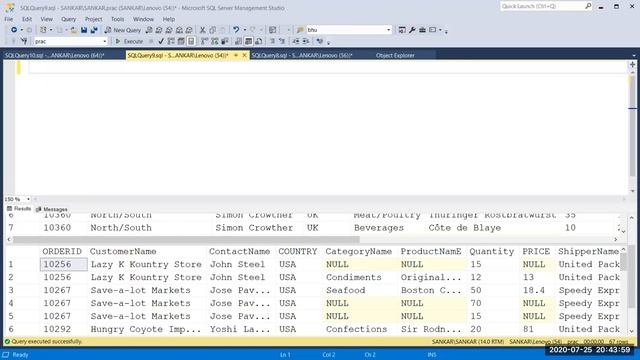Click the Copy icon in toolbar

[x=212, y=30]
